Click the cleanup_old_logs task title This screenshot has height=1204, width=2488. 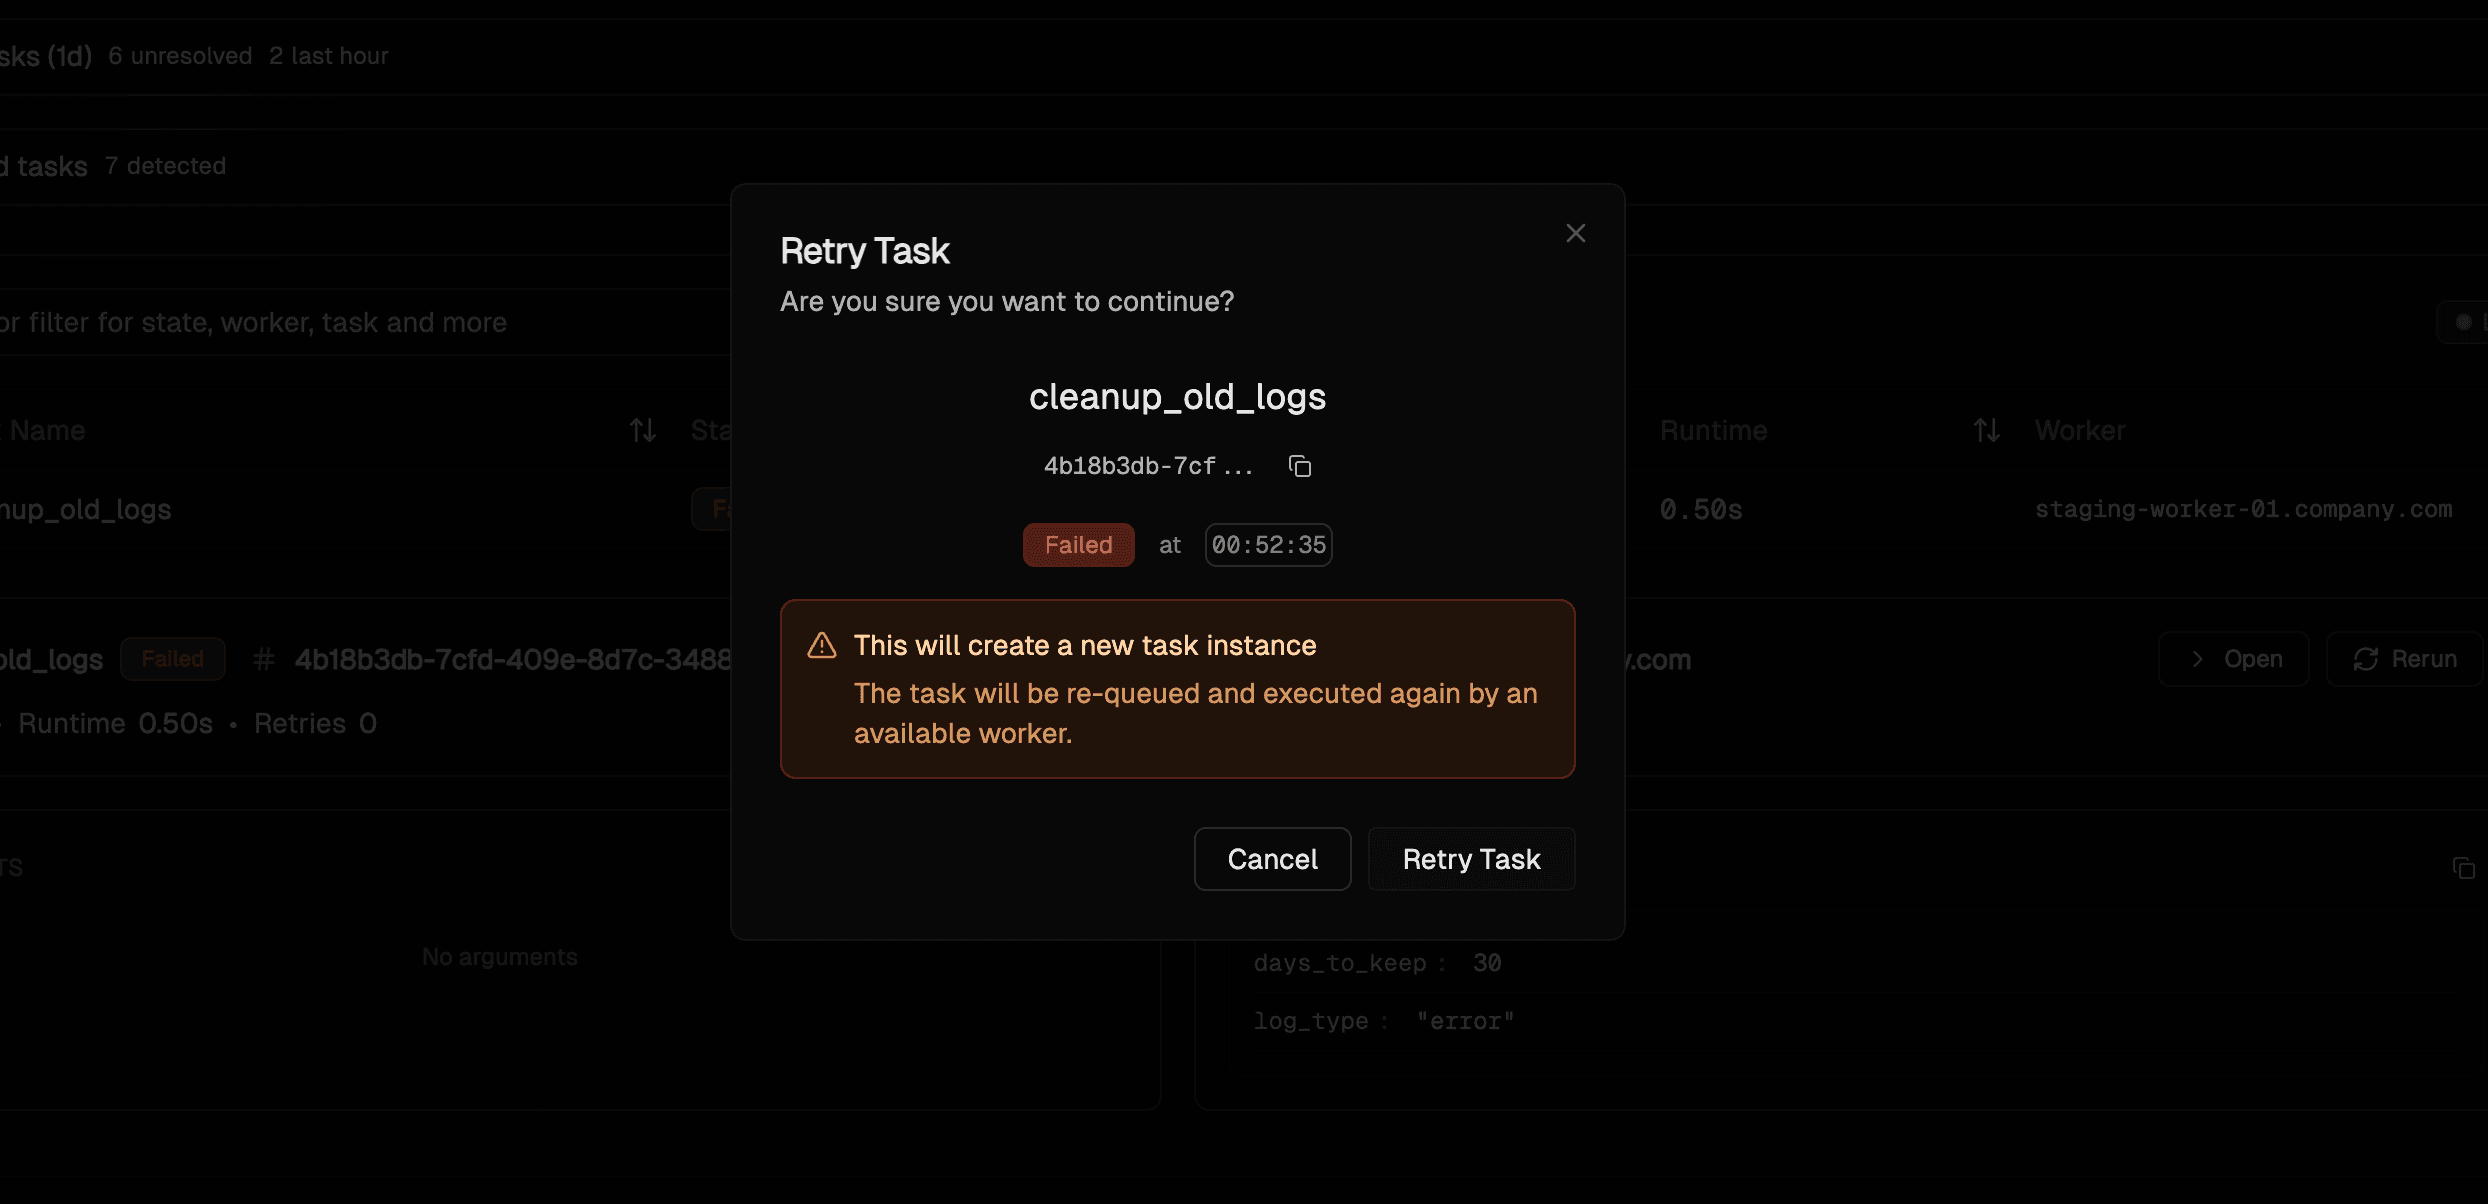tap(1177, 397)
